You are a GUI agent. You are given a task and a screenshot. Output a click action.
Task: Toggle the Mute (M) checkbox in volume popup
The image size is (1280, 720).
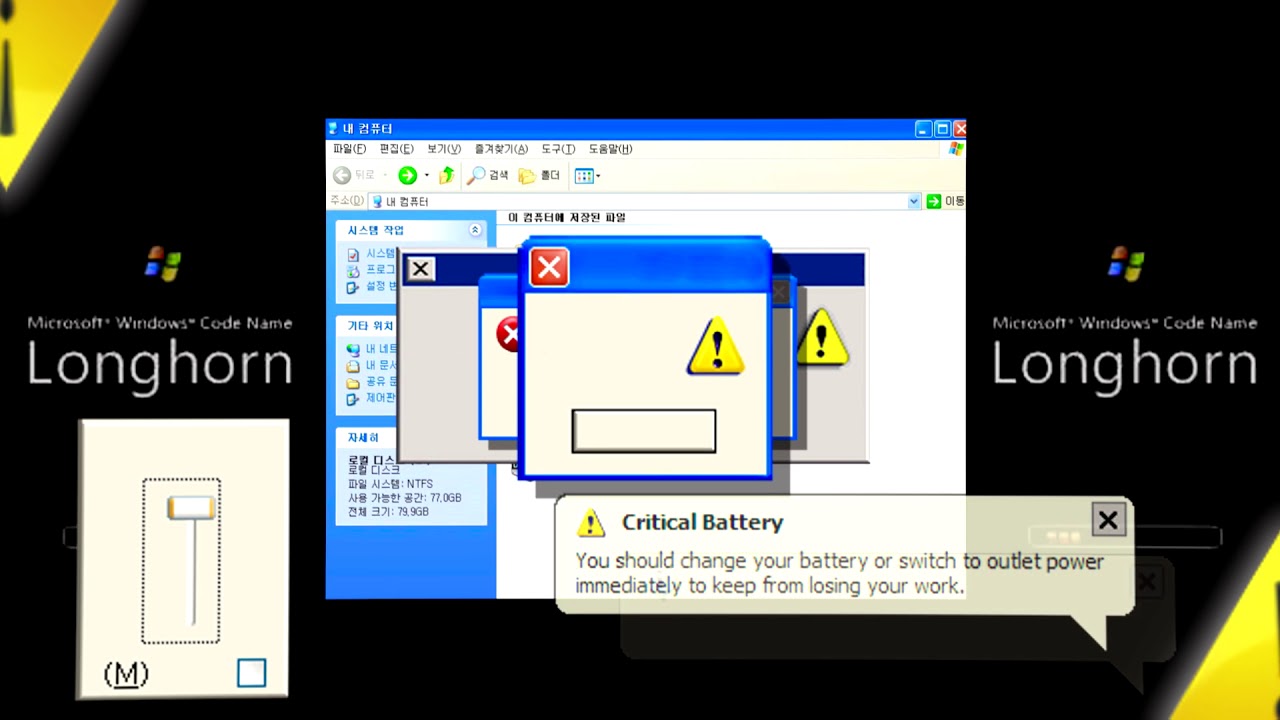(251, 673)
